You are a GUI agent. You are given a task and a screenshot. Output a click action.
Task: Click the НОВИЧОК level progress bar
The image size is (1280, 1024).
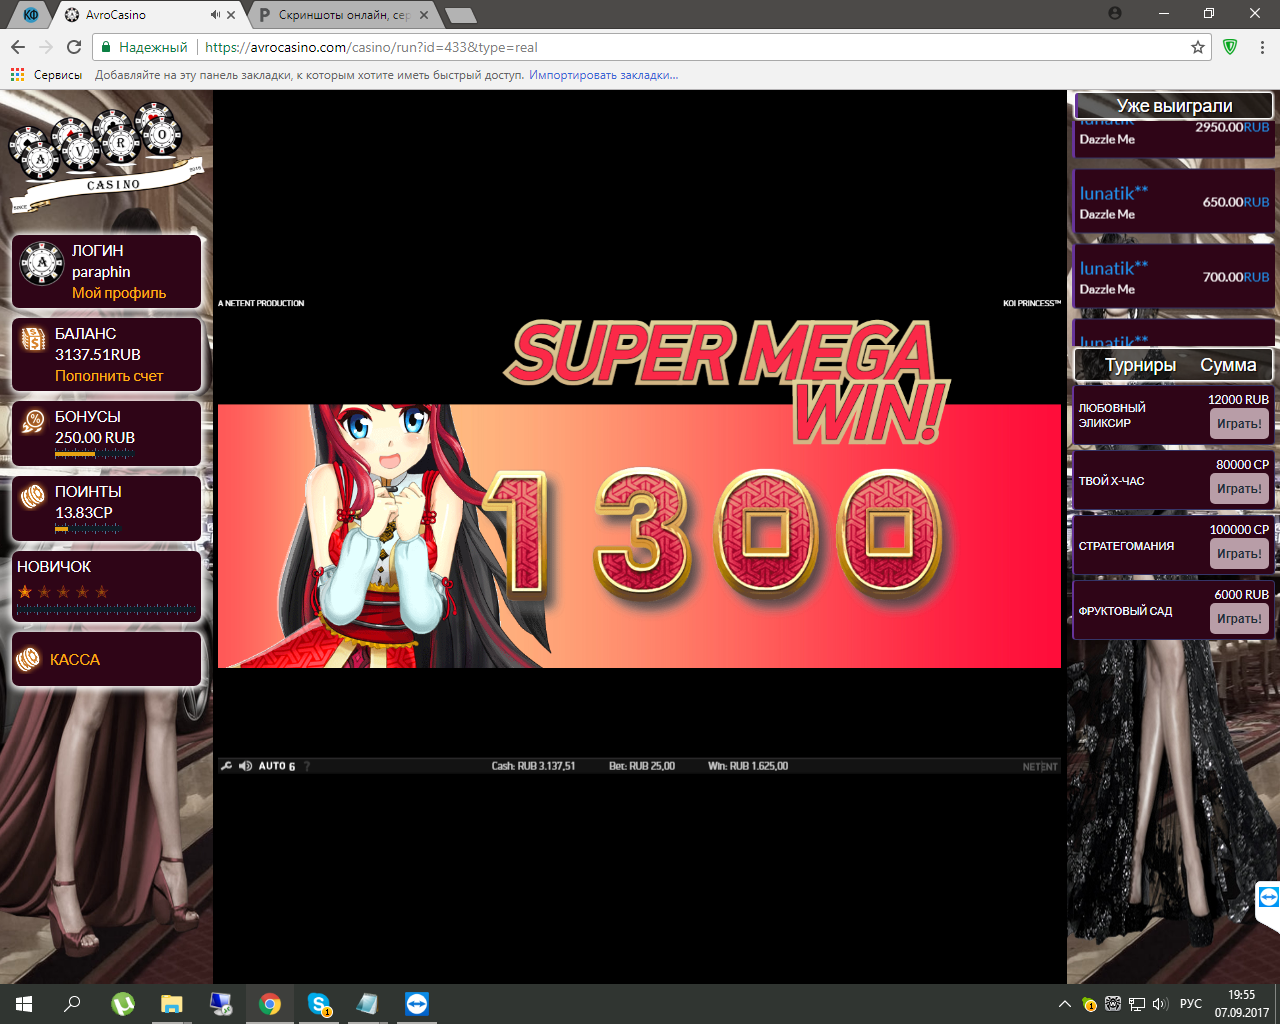(x=106, y=608)
